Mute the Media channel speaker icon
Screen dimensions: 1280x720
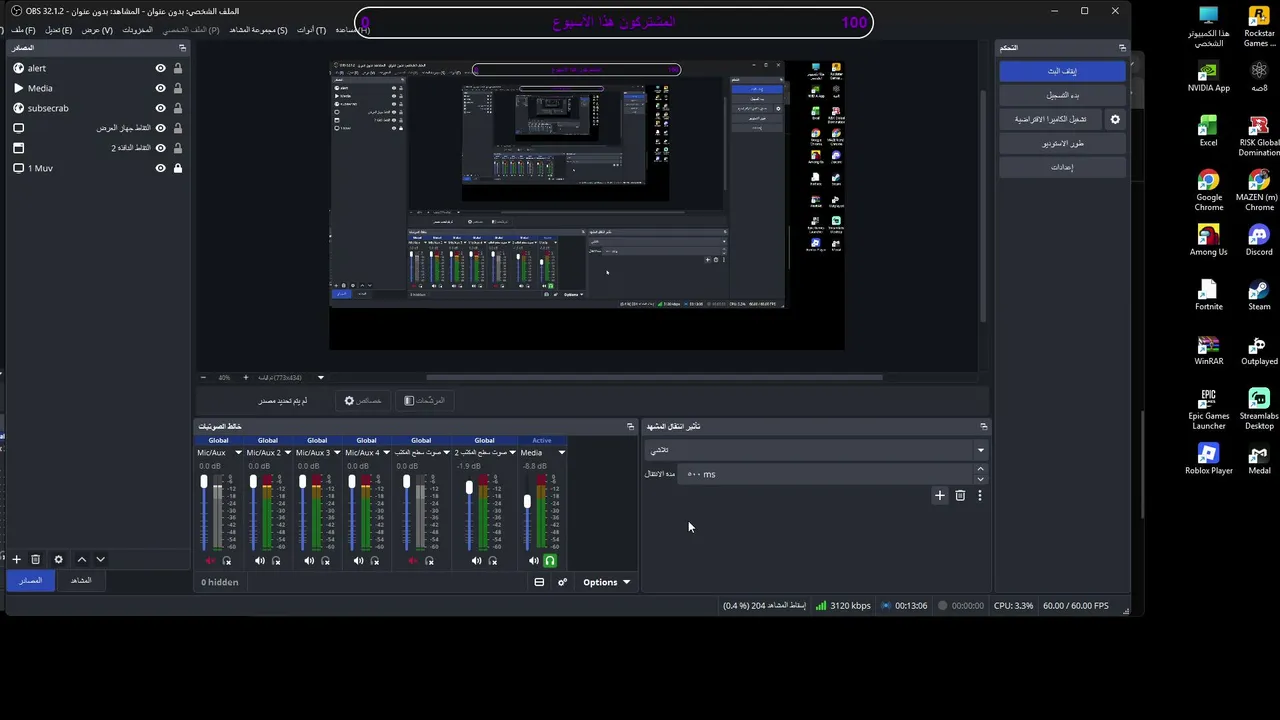[533, 561]
